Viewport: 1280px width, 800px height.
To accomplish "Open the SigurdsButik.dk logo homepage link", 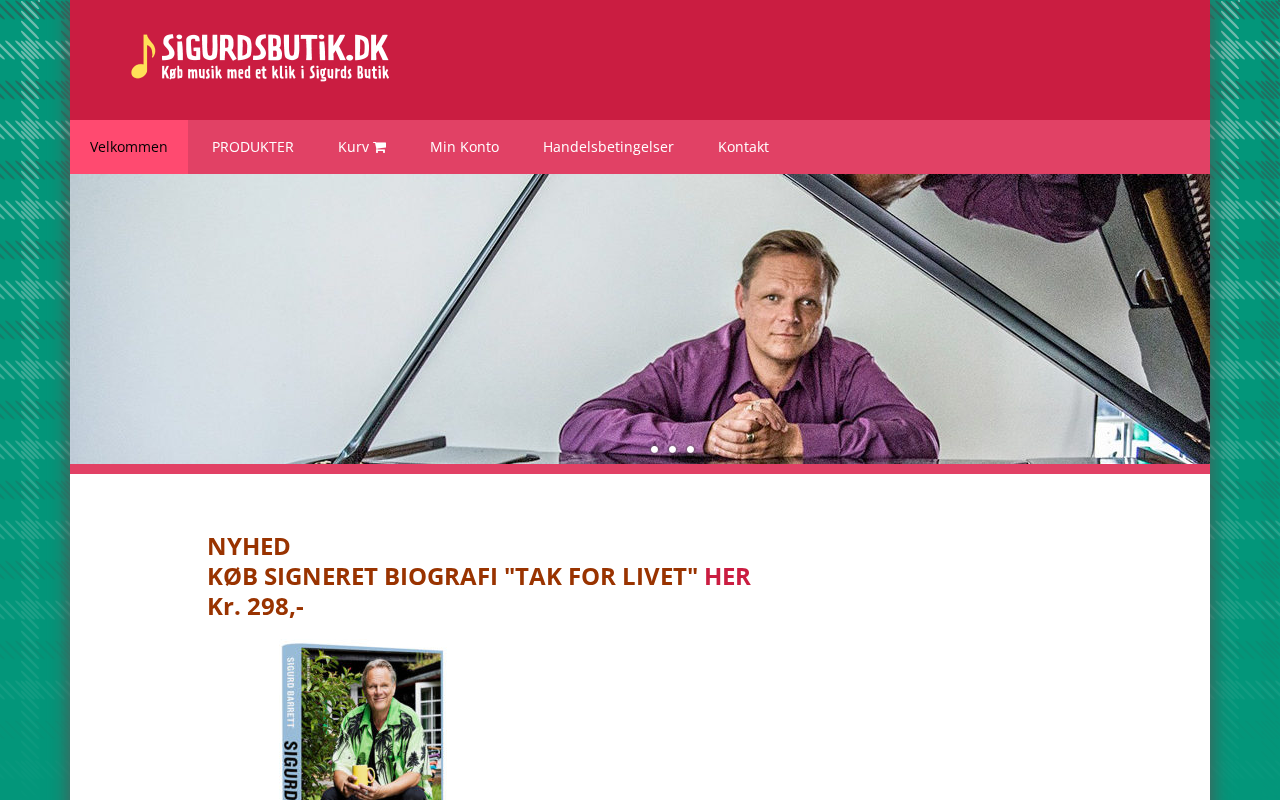I will pyautogui.click(x=260, y=57).
